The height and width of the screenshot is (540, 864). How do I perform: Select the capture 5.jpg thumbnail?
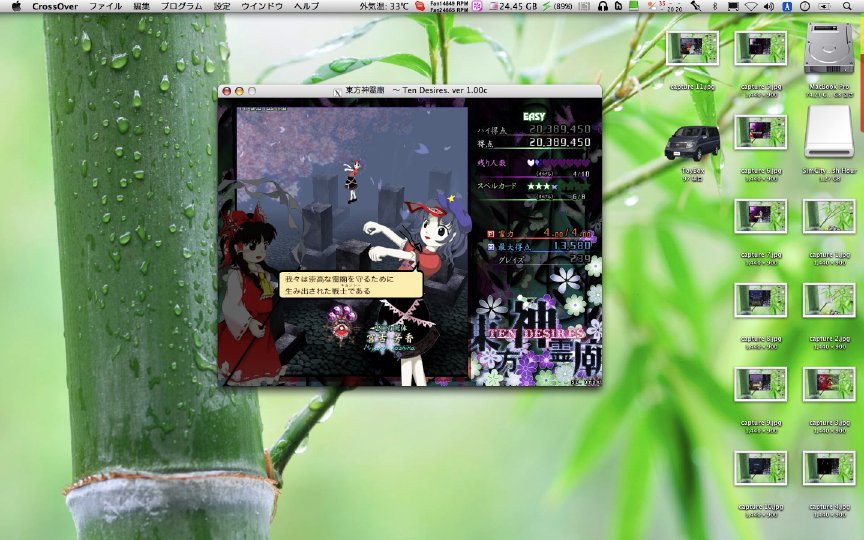click(x=760, y=48)
